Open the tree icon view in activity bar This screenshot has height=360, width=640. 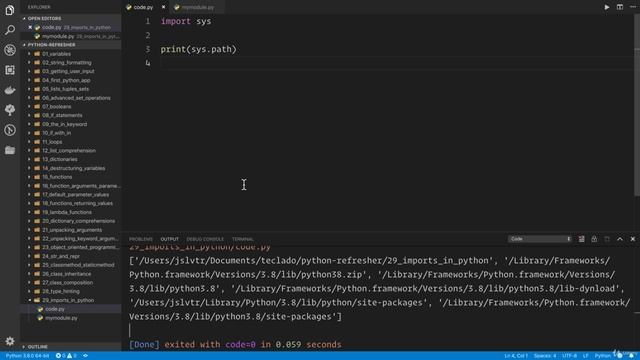(x=10, y=110)
